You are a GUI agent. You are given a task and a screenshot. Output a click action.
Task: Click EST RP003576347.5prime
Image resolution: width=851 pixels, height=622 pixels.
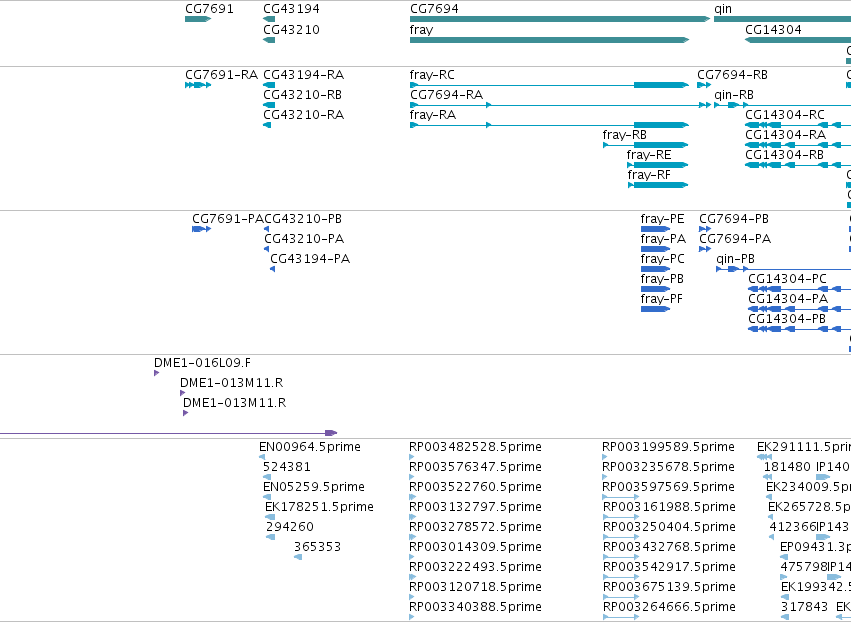tap(475, 467)
